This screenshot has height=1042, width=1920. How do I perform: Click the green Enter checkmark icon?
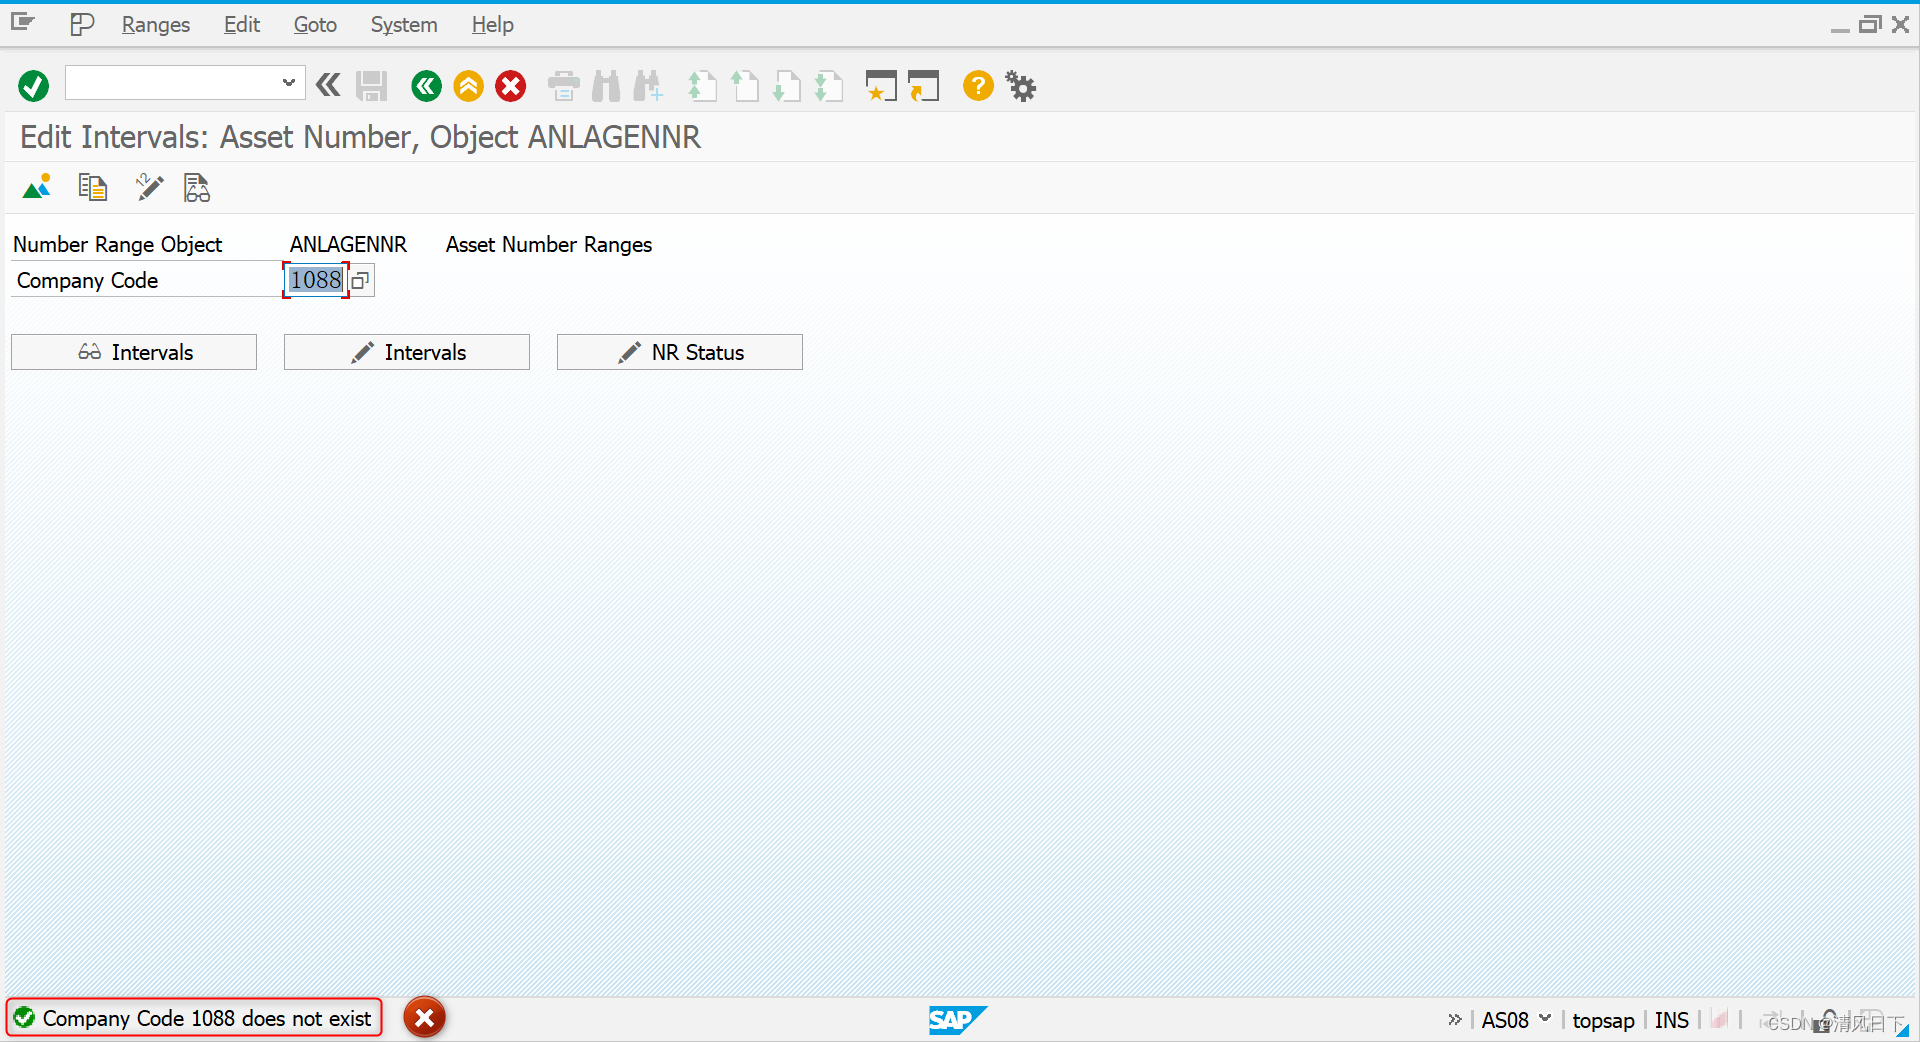33,86
